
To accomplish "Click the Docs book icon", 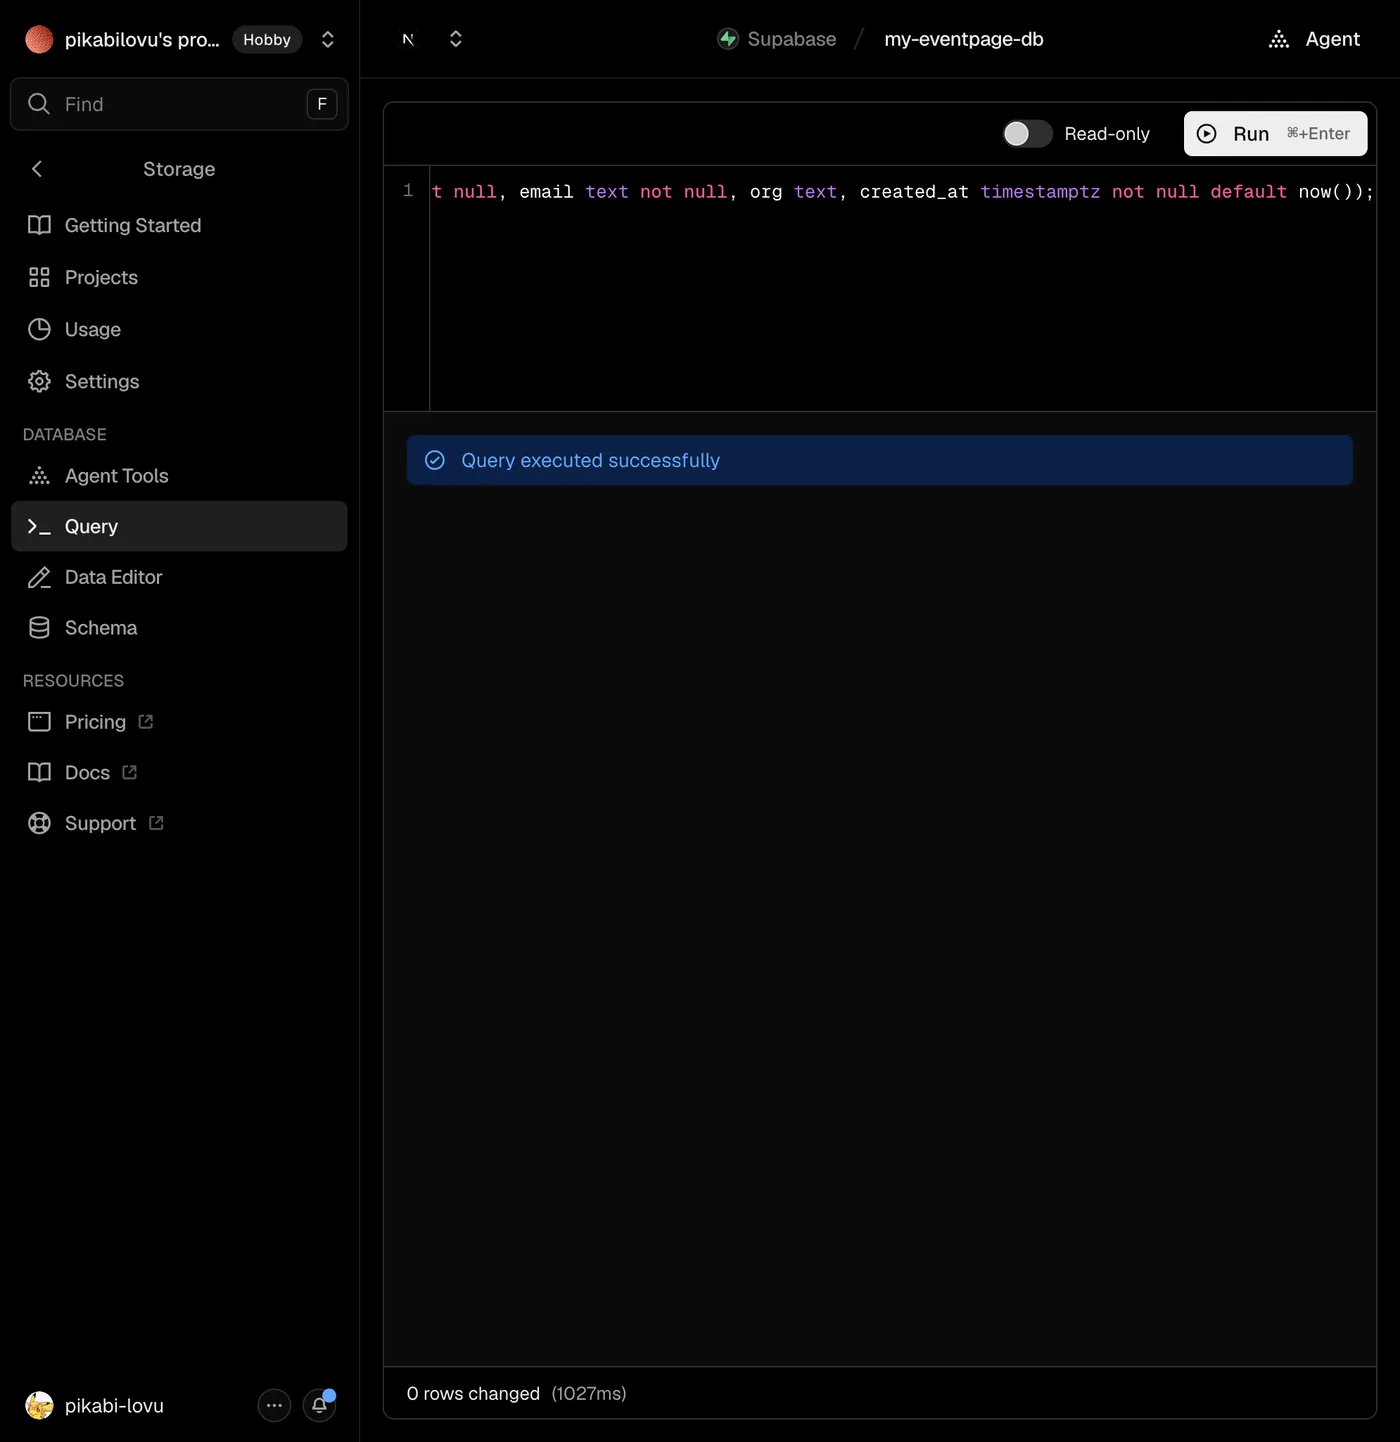I will [39, 772].
